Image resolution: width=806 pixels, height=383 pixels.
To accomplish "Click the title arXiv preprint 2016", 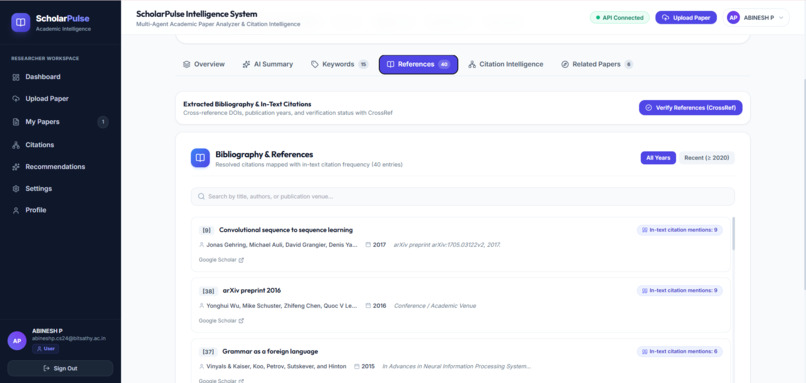I will click(252, 290).
